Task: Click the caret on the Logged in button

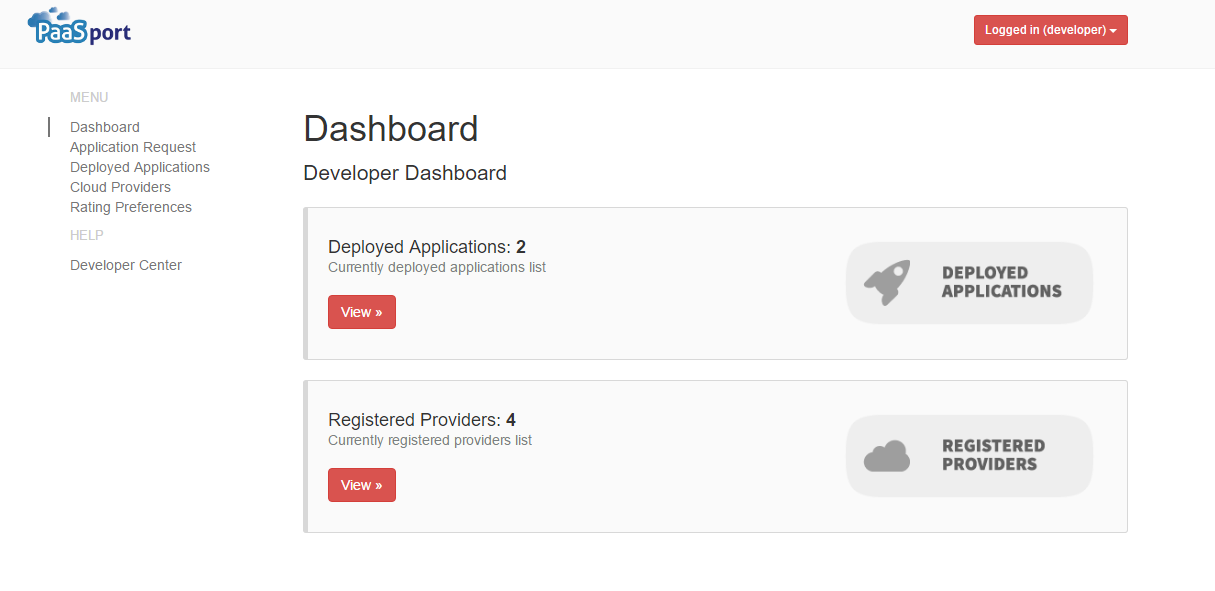Action: (x=1113, y=31)
